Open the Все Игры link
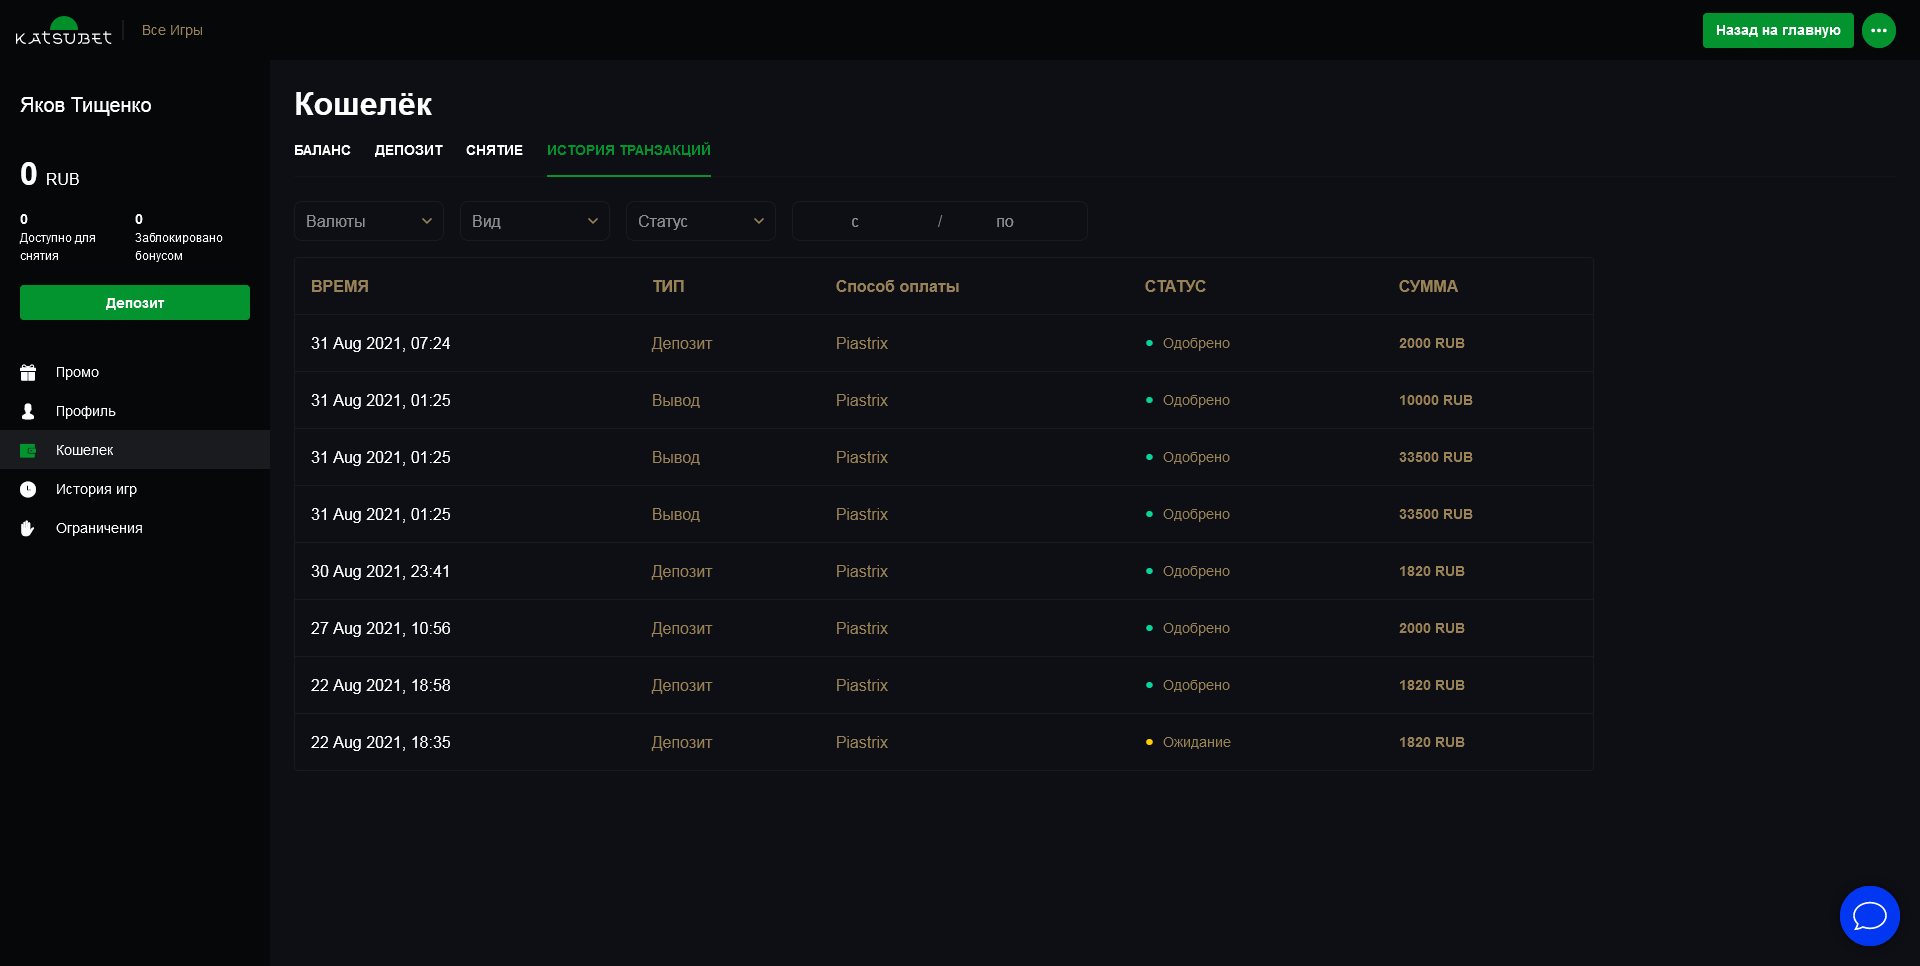 [172, 30]
